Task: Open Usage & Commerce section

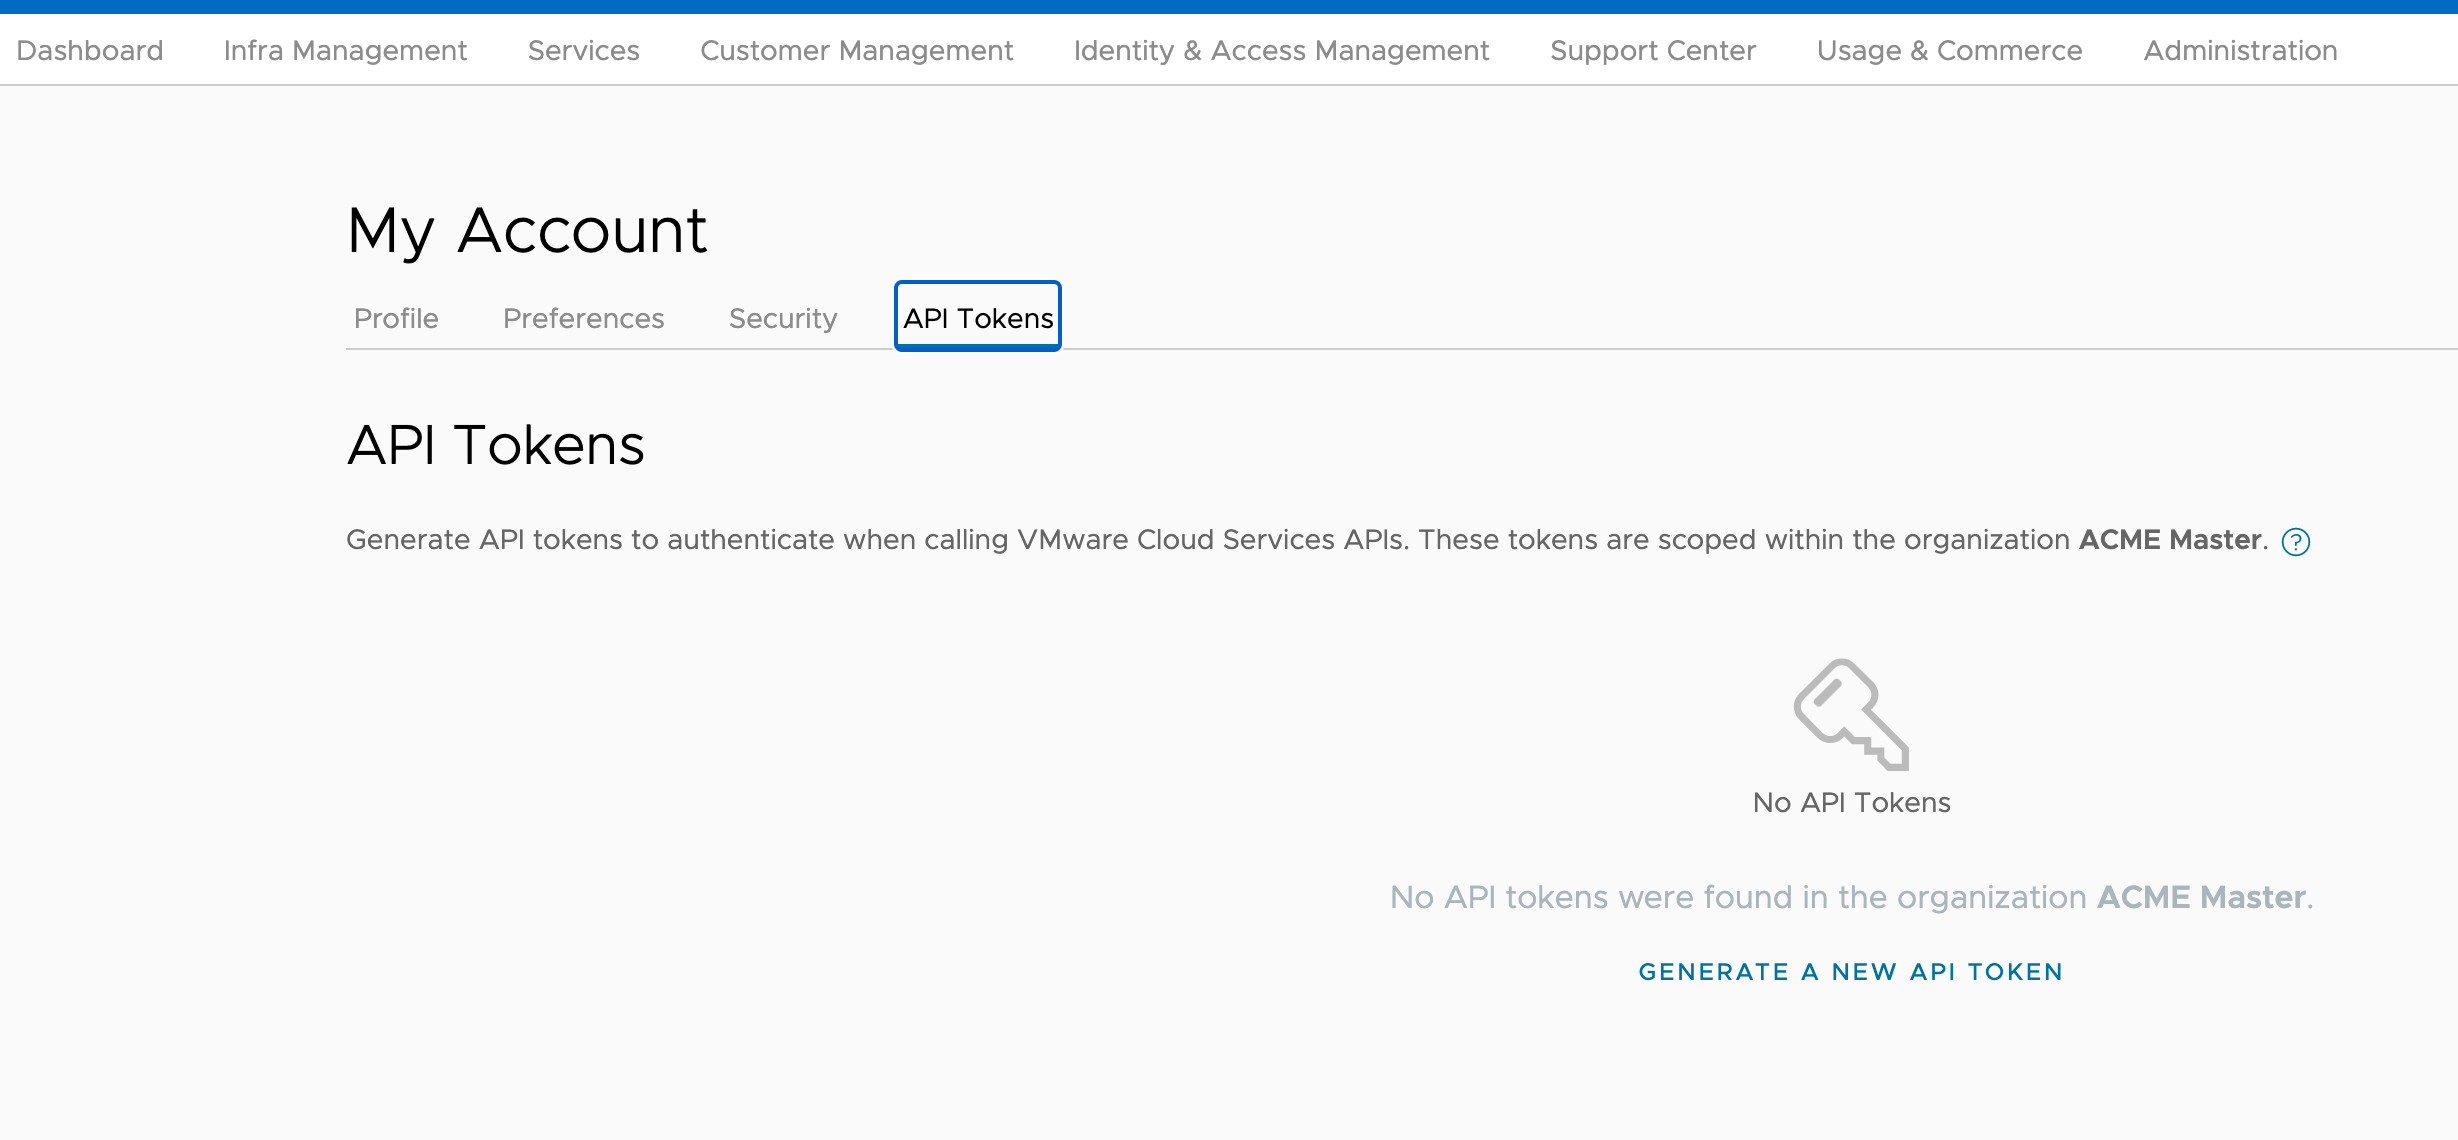Action: (x=1949, y=50)
